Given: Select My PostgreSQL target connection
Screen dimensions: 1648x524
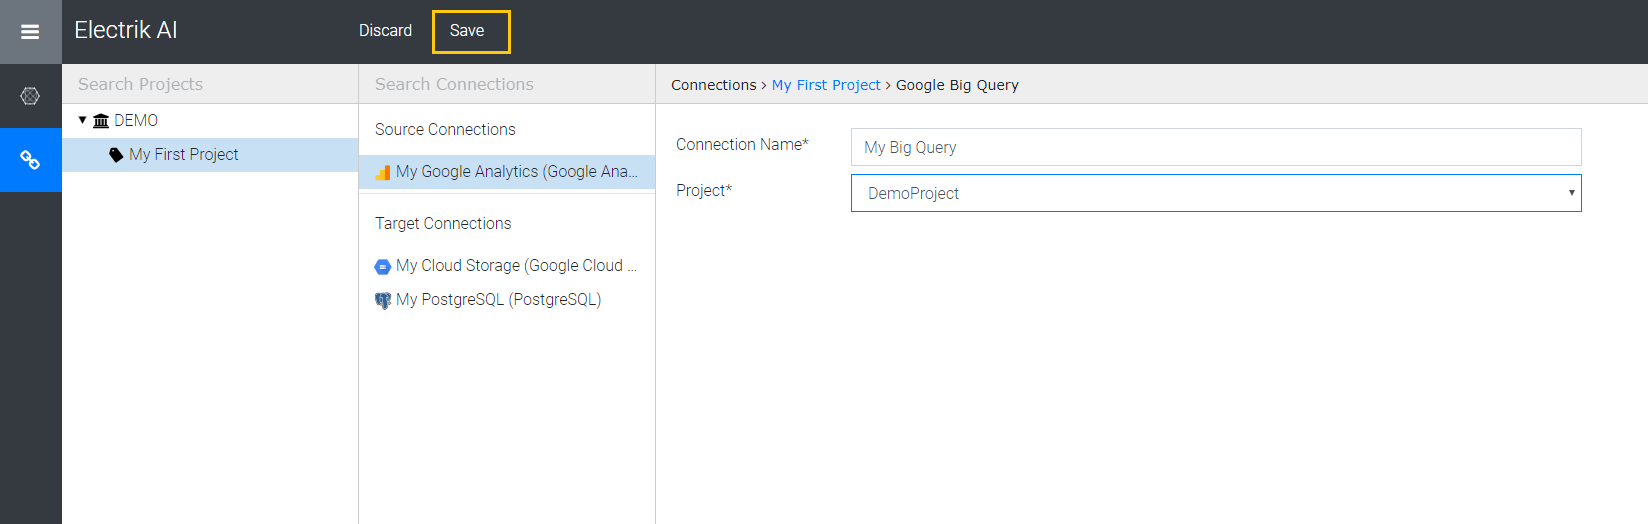Looking at the screenshot, I should (498, 300).
